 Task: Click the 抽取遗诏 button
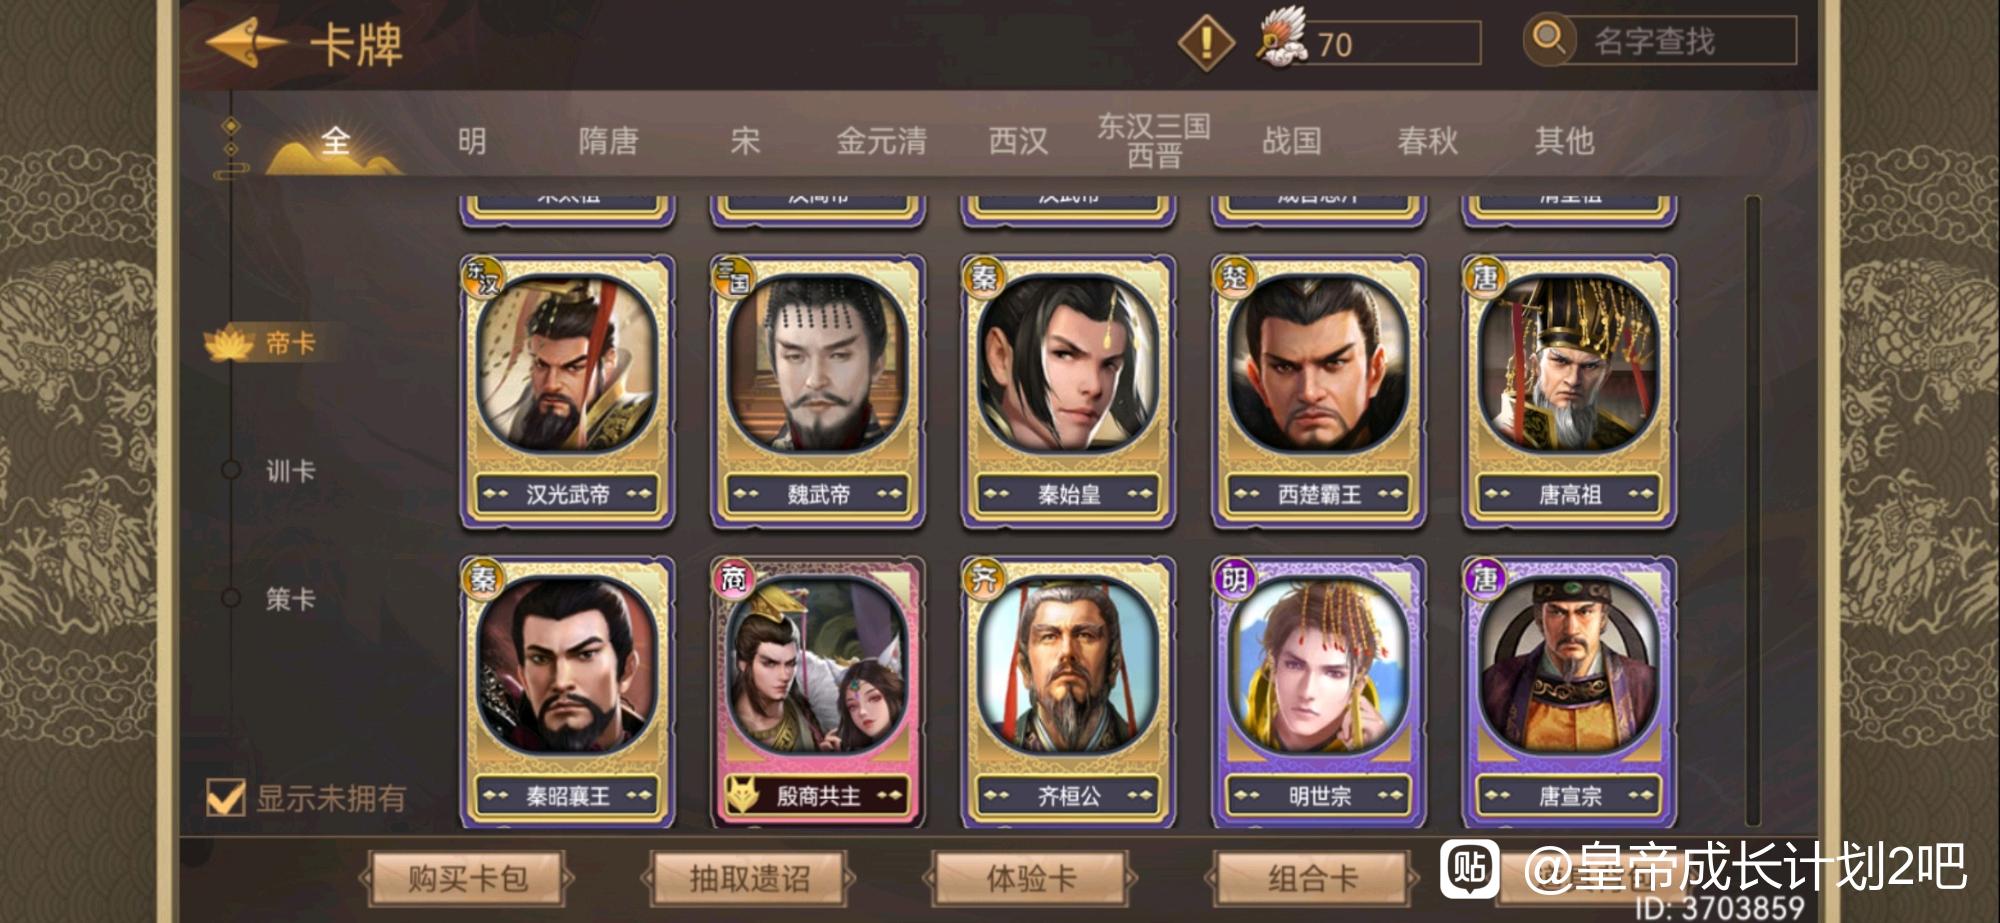click(x=749, y=879)
